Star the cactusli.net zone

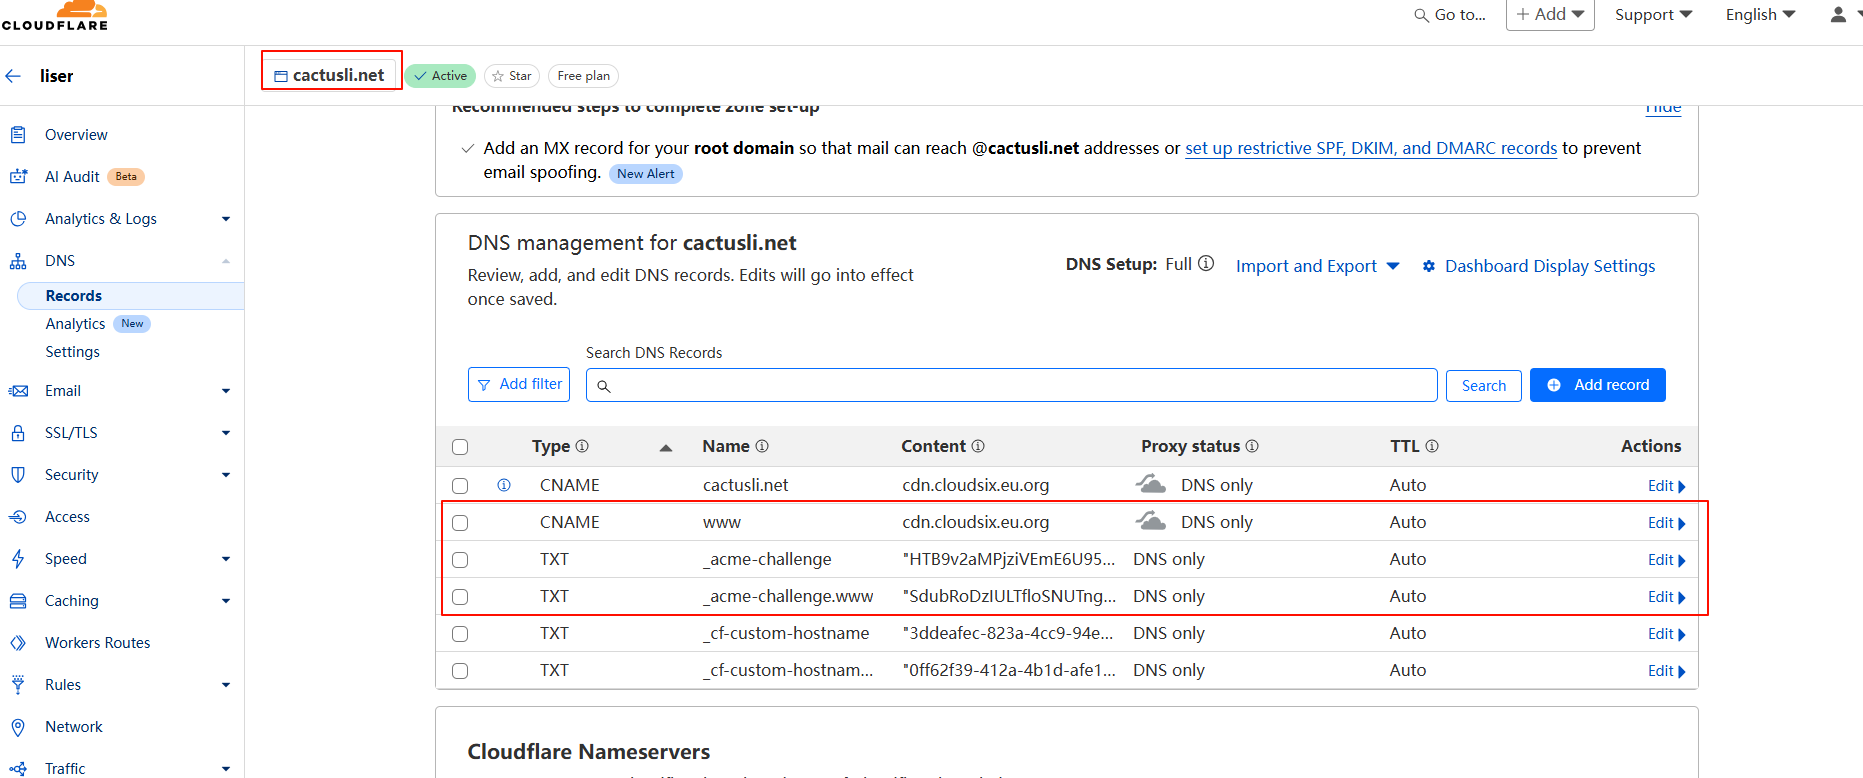[x=512, y=76]
